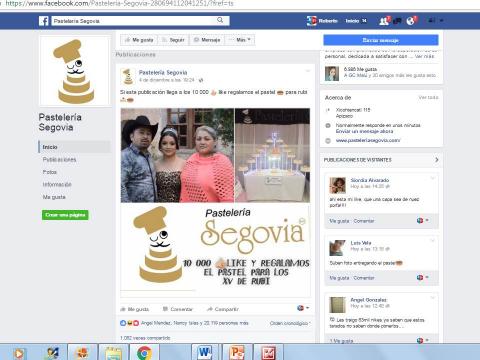The width and height of the screenshot is (480, 360).
Task: Open the friend requests icon
Action: tap(384, 21)
